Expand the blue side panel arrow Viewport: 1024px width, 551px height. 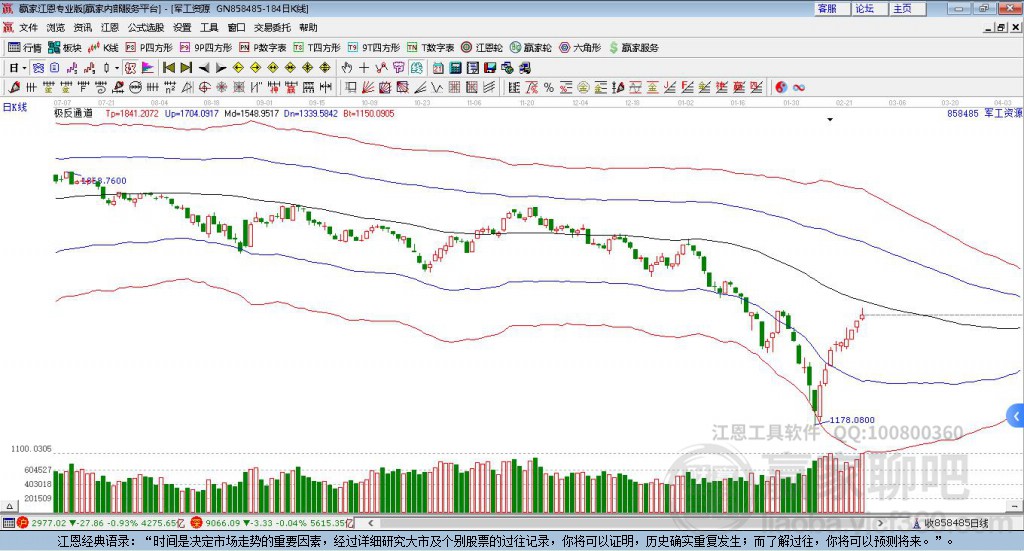point(1016,416)
